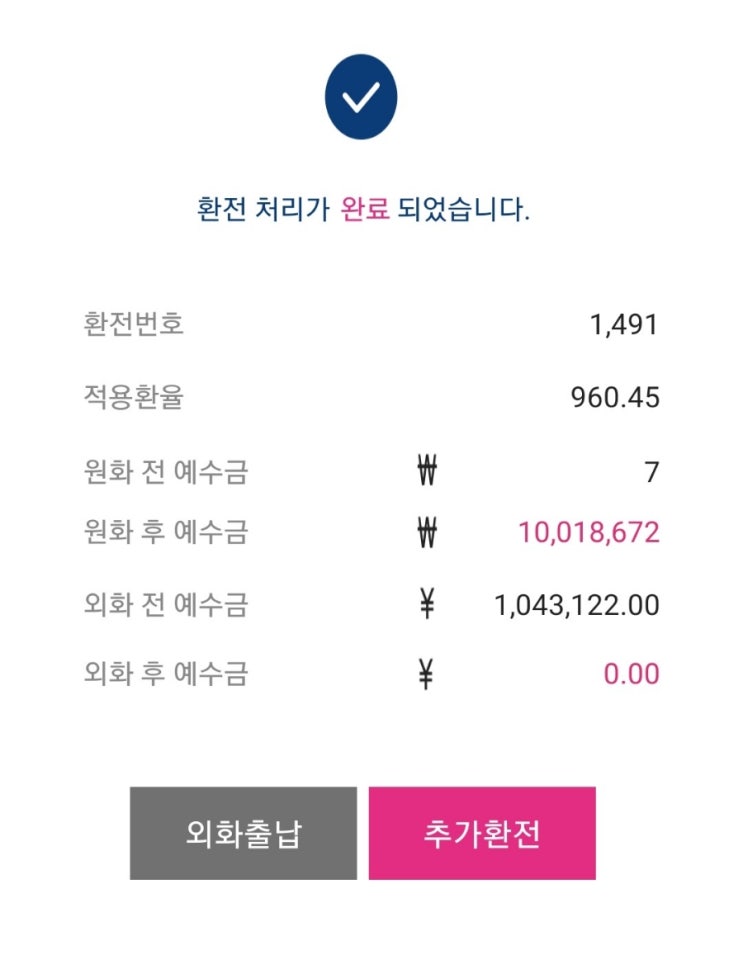Viewport: 743px width, 974px height.
Task: Select the won balance before value 7
Action: [x=652, y=472]
